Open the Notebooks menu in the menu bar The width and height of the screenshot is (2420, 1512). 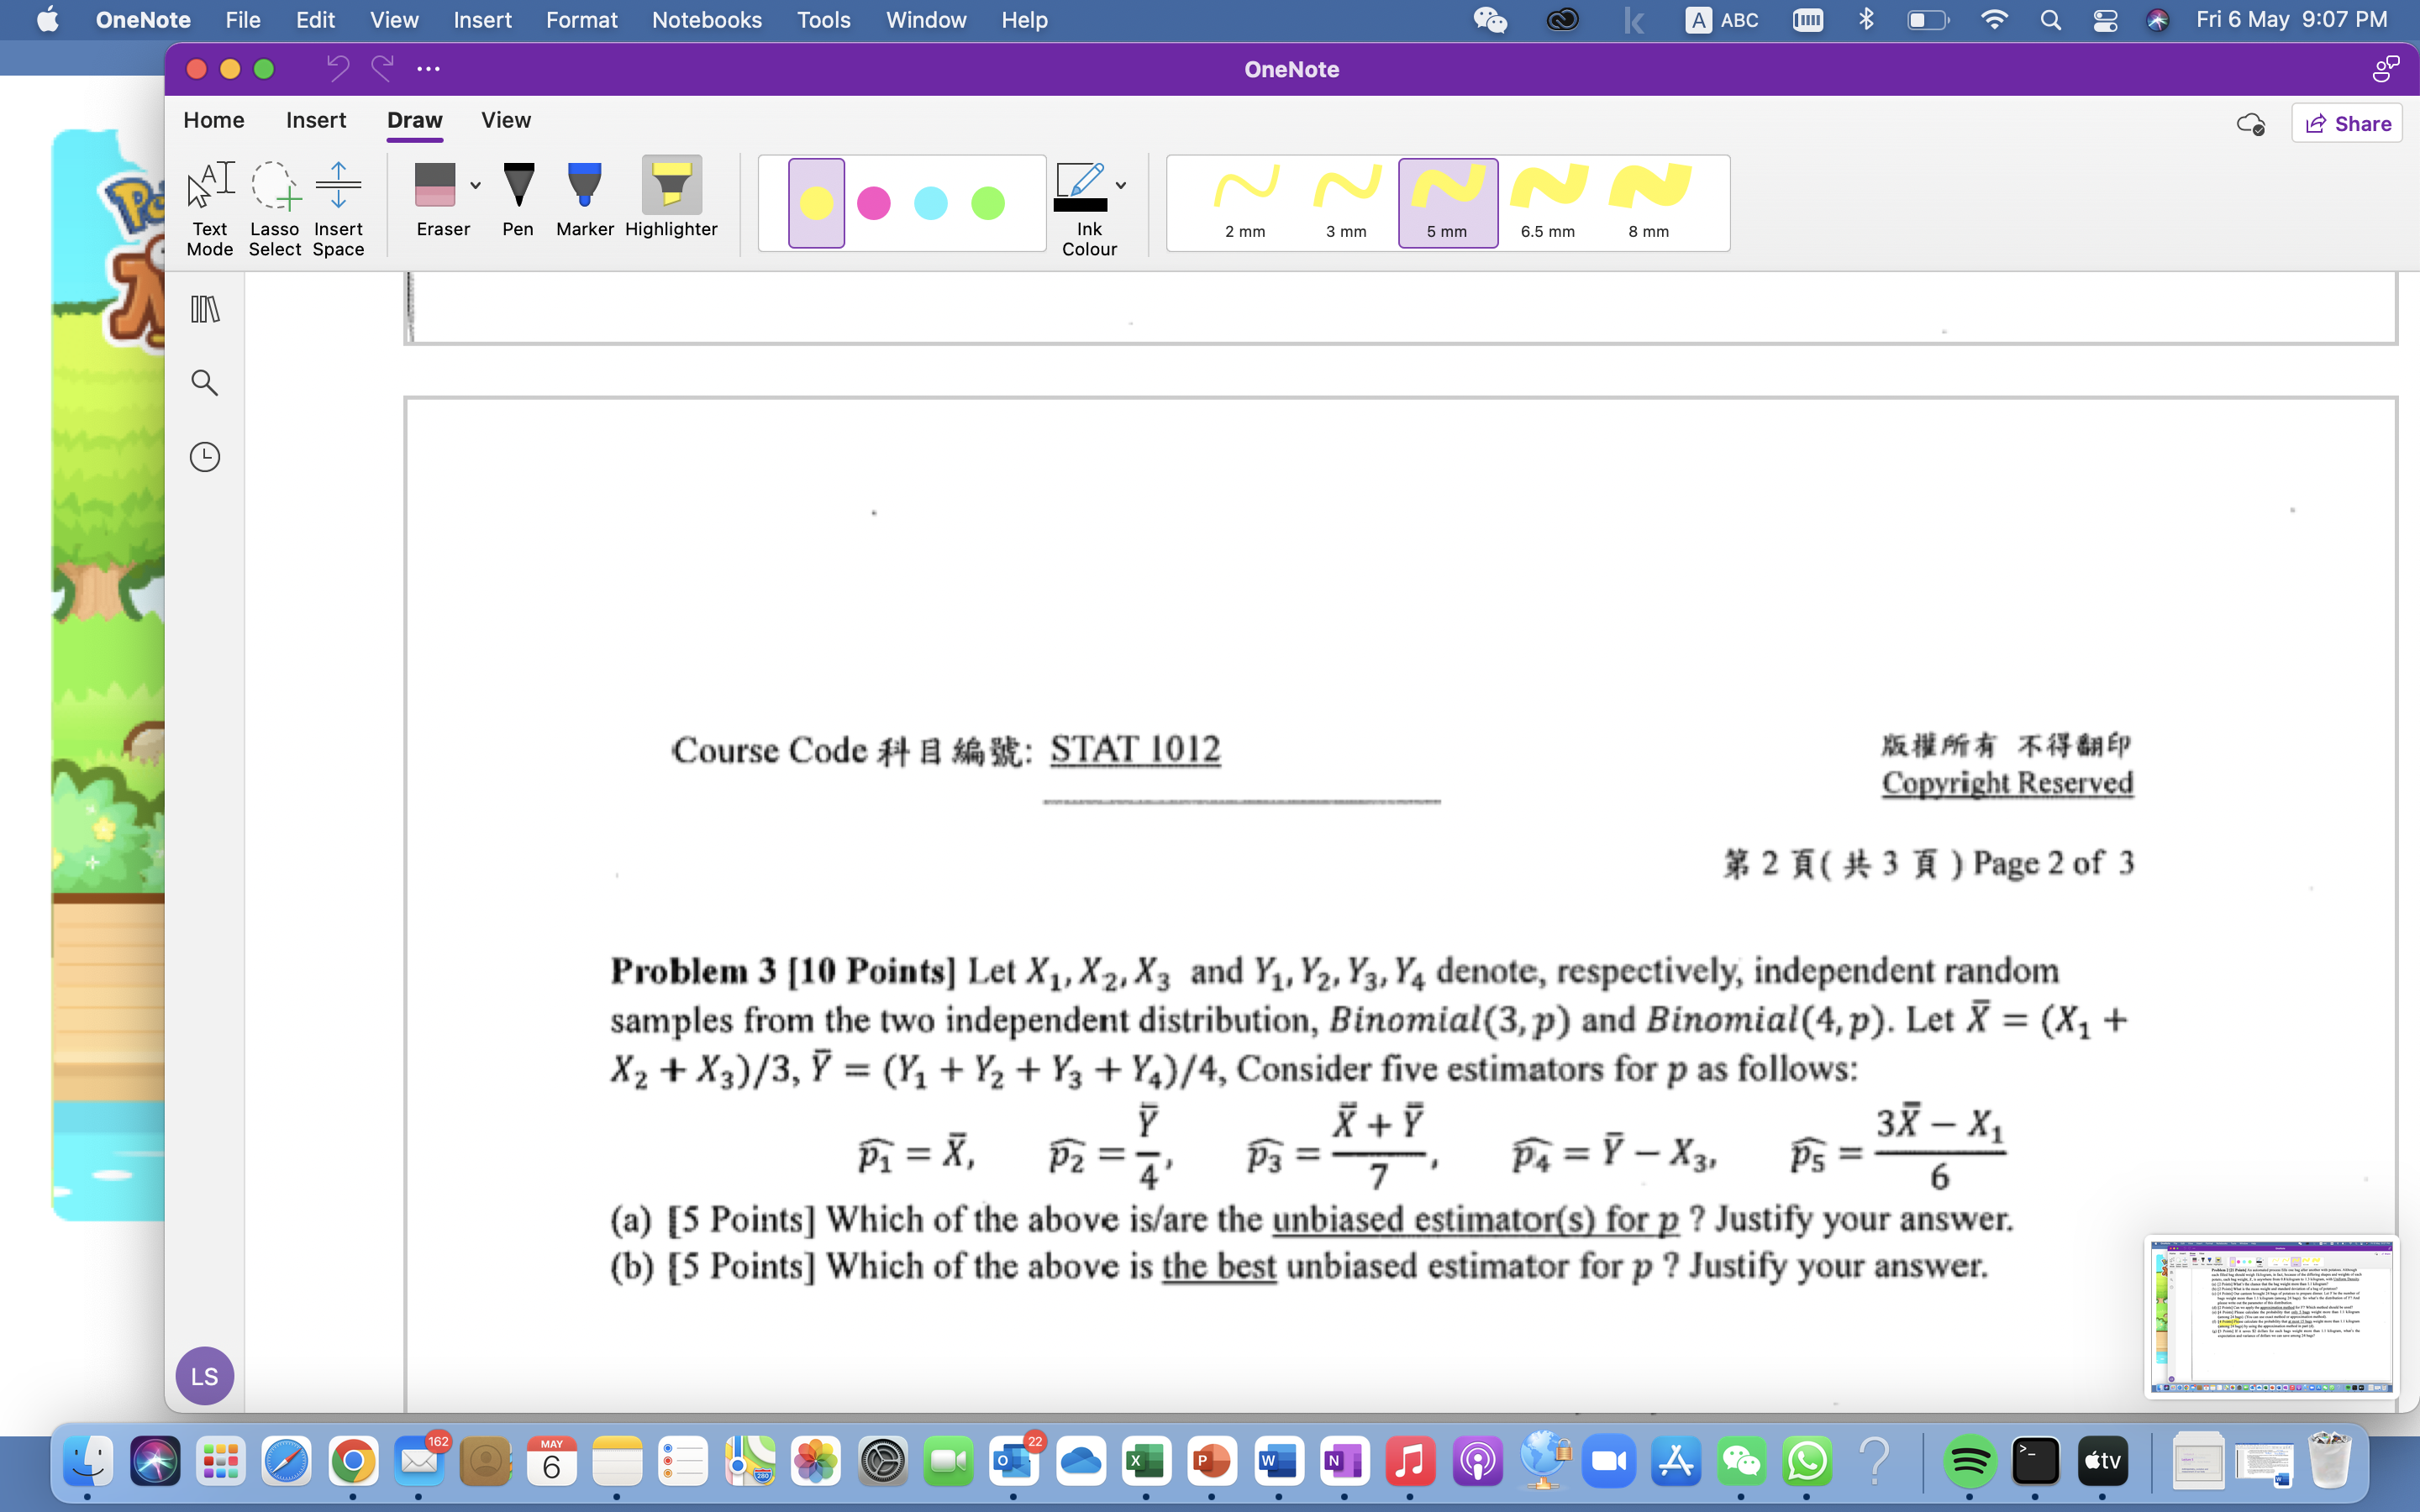[x=707, y=20]
